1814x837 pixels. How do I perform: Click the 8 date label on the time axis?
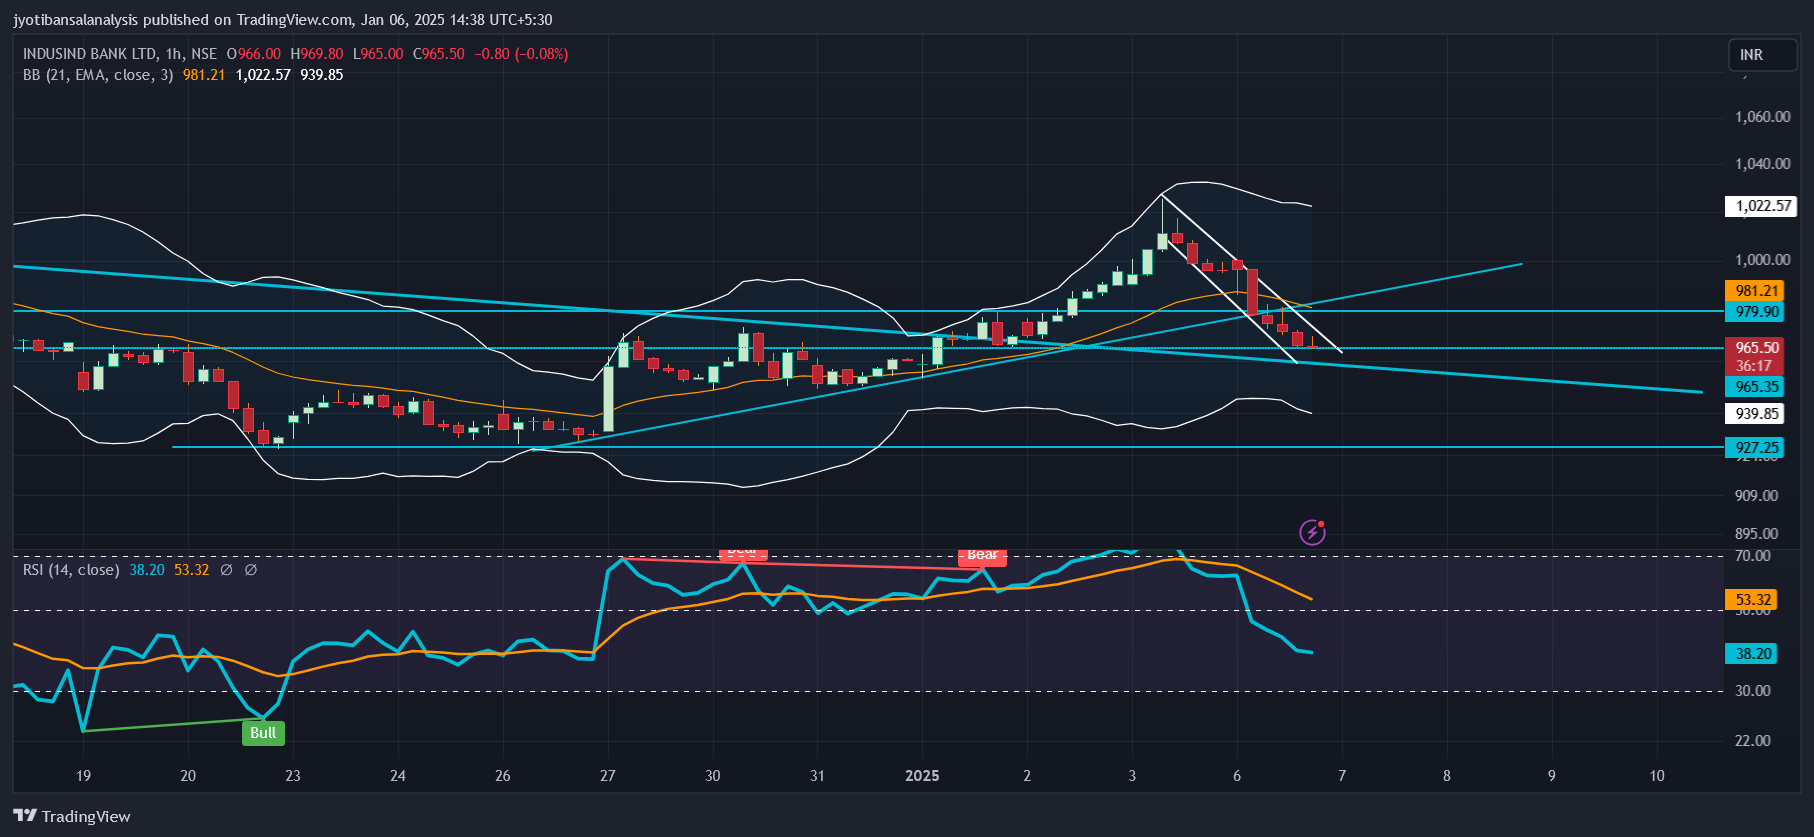1447,776
